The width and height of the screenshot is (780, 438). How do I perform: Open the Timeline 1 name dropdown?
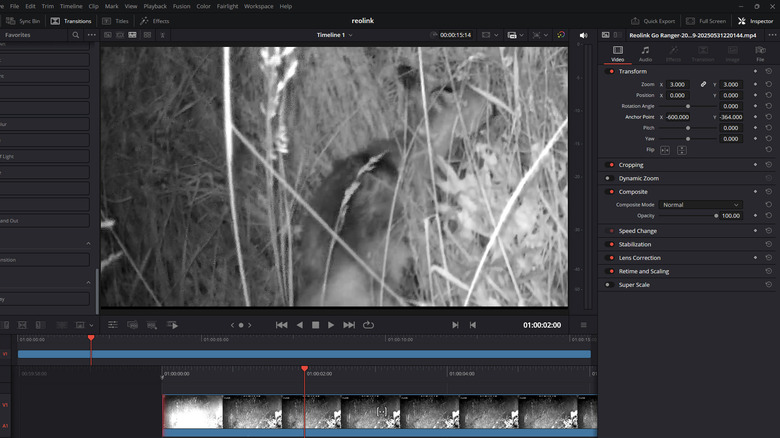point(335,35)
